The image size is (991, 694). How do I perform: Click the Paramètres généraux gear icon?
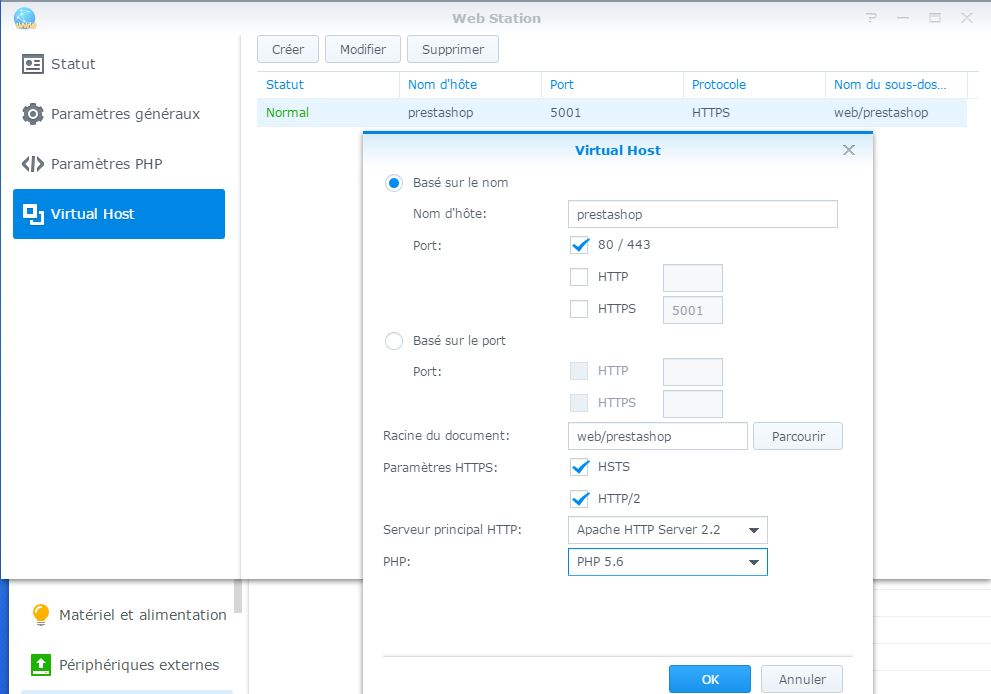(x=33, y=114)
